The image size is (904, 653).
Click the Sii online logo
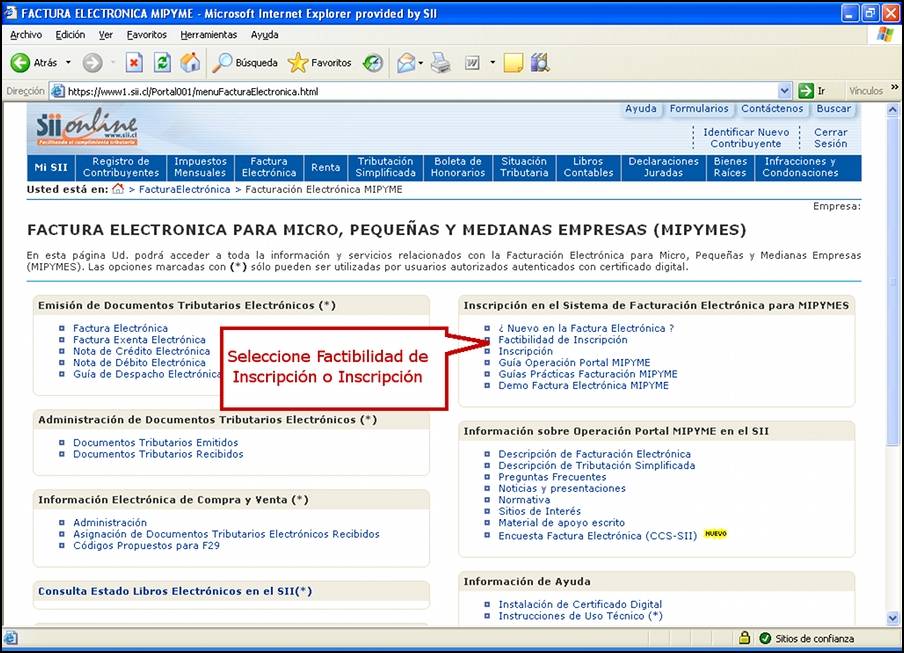click(x=87, y=127)
